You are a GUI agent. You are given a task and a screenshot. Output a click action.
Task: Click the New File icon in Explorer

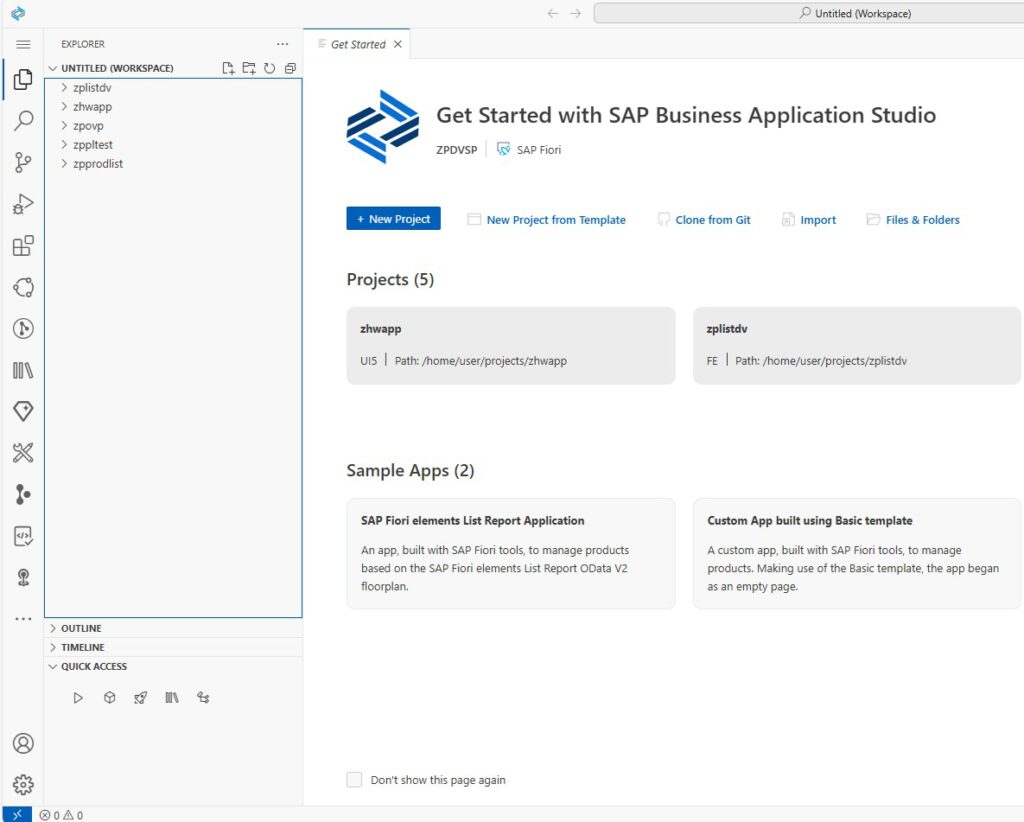[x=229, y=68]
